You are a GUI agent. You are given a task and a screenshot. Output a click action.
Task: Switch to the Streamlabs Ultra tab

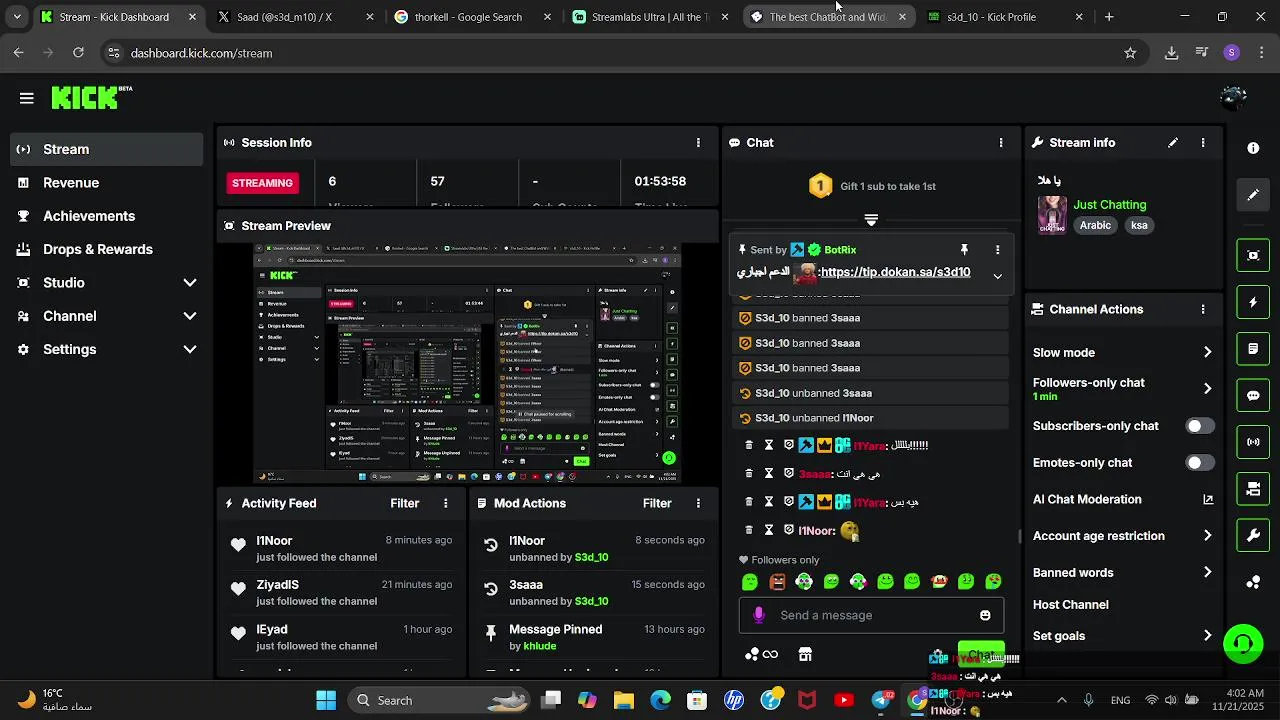point(650,17)
